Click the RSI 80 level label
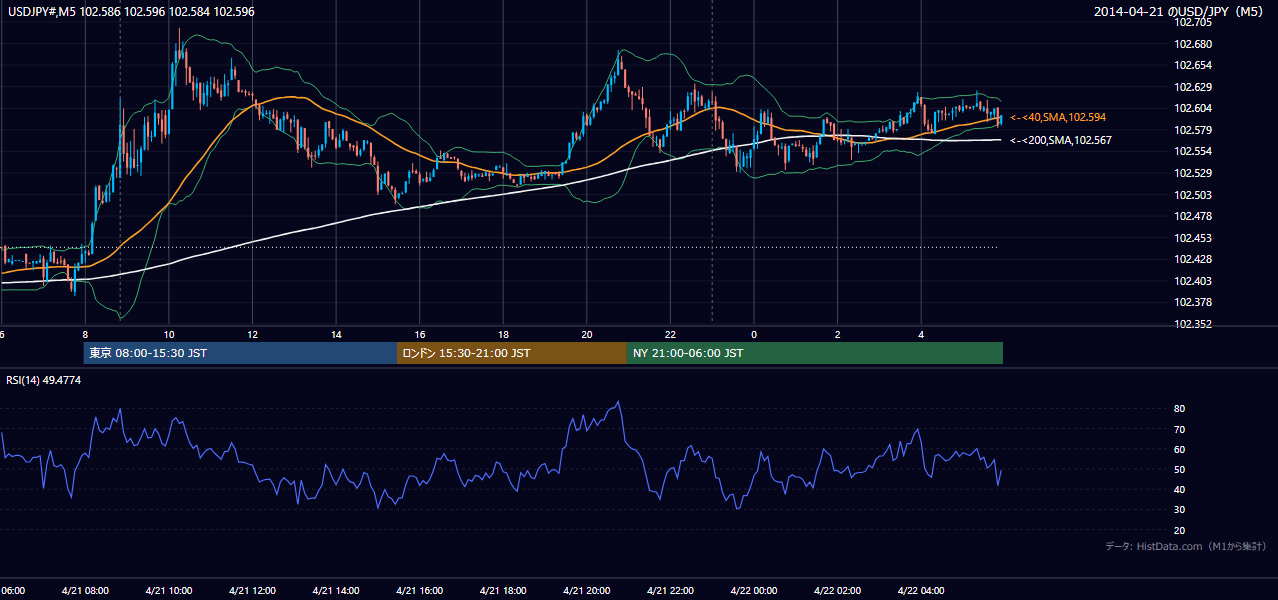The image size is (1278, 600). pyautogui.click(x=1180, y=409)
